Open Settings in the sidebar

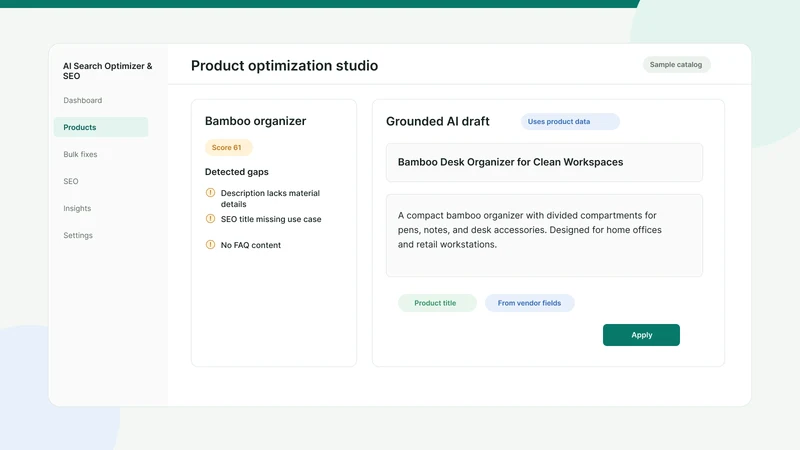point(78,235)
